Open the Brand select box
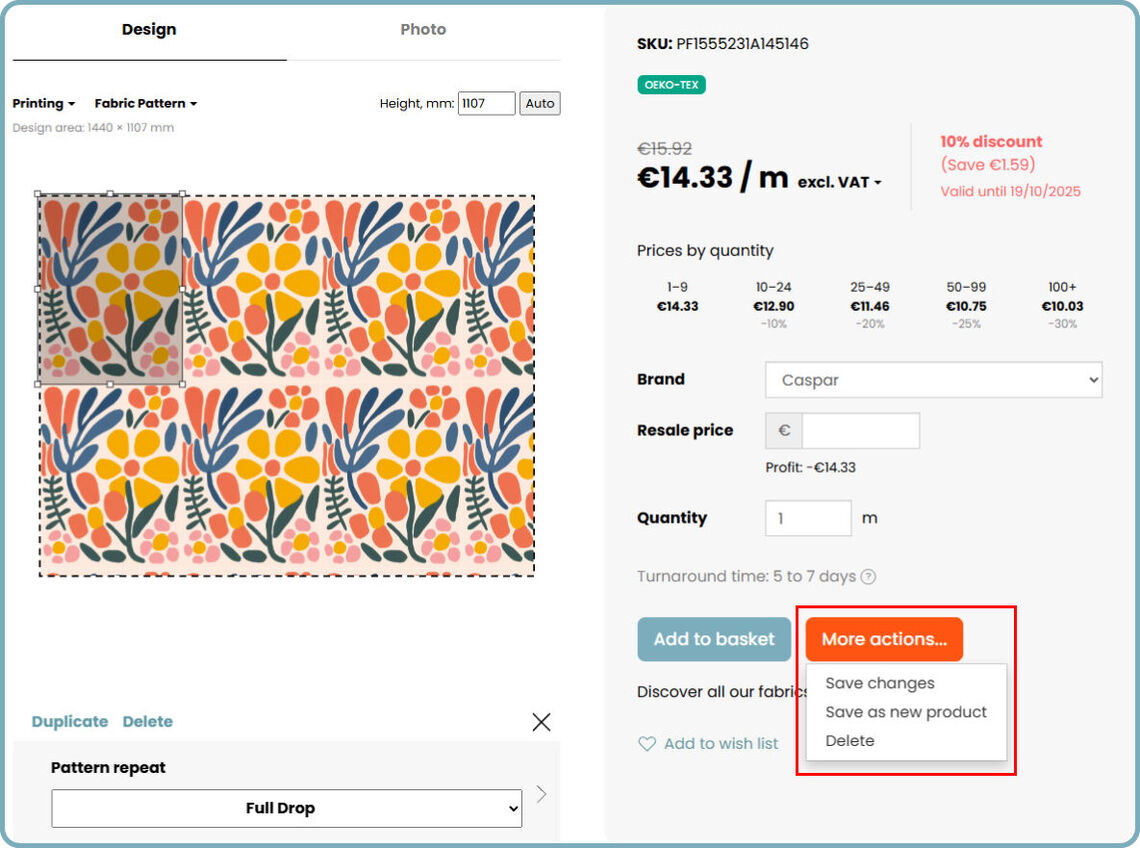Viewport: 1140px width, 848px height. (x=933, y=380)
